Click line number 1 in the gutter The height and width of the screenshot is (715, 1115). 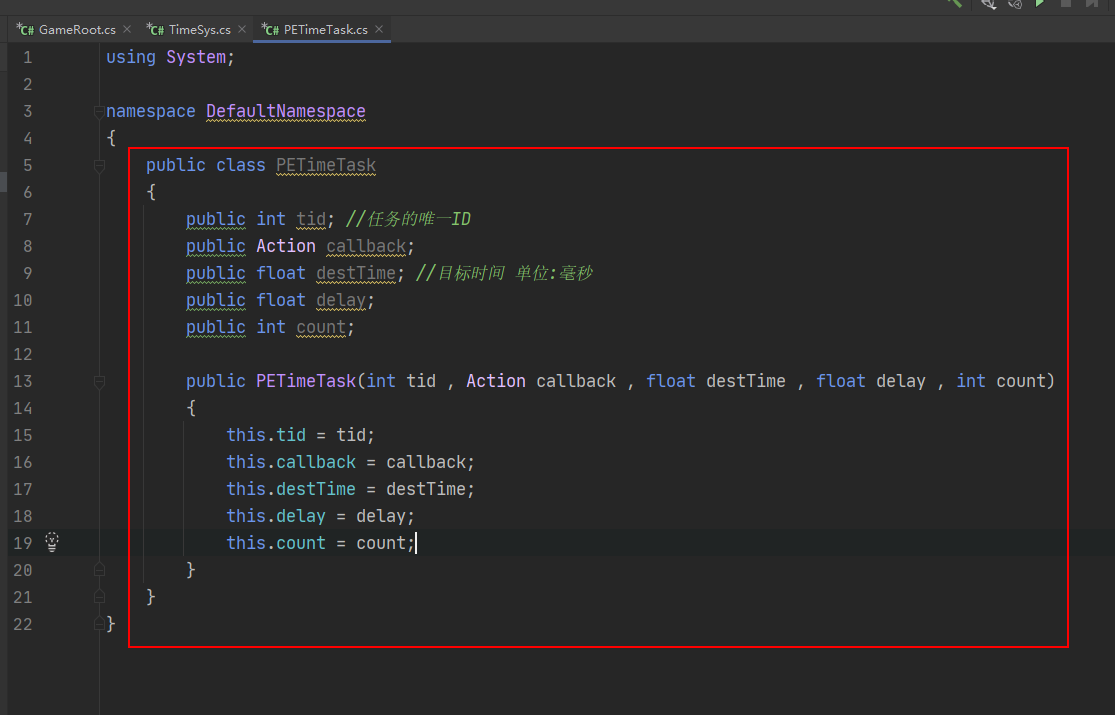point(28,57)
